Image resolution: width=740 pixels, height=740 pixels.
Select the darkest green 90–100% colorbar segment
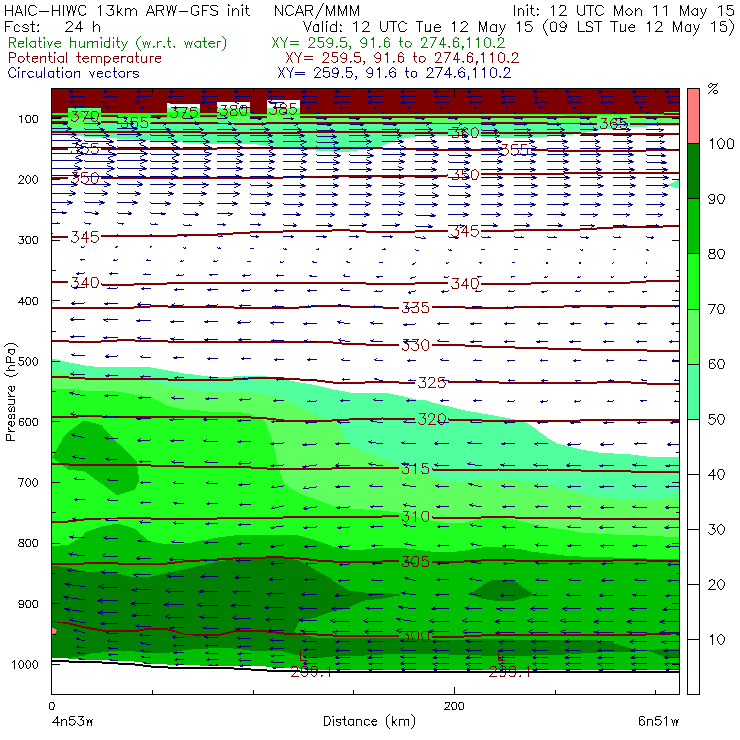pos(693,171)
